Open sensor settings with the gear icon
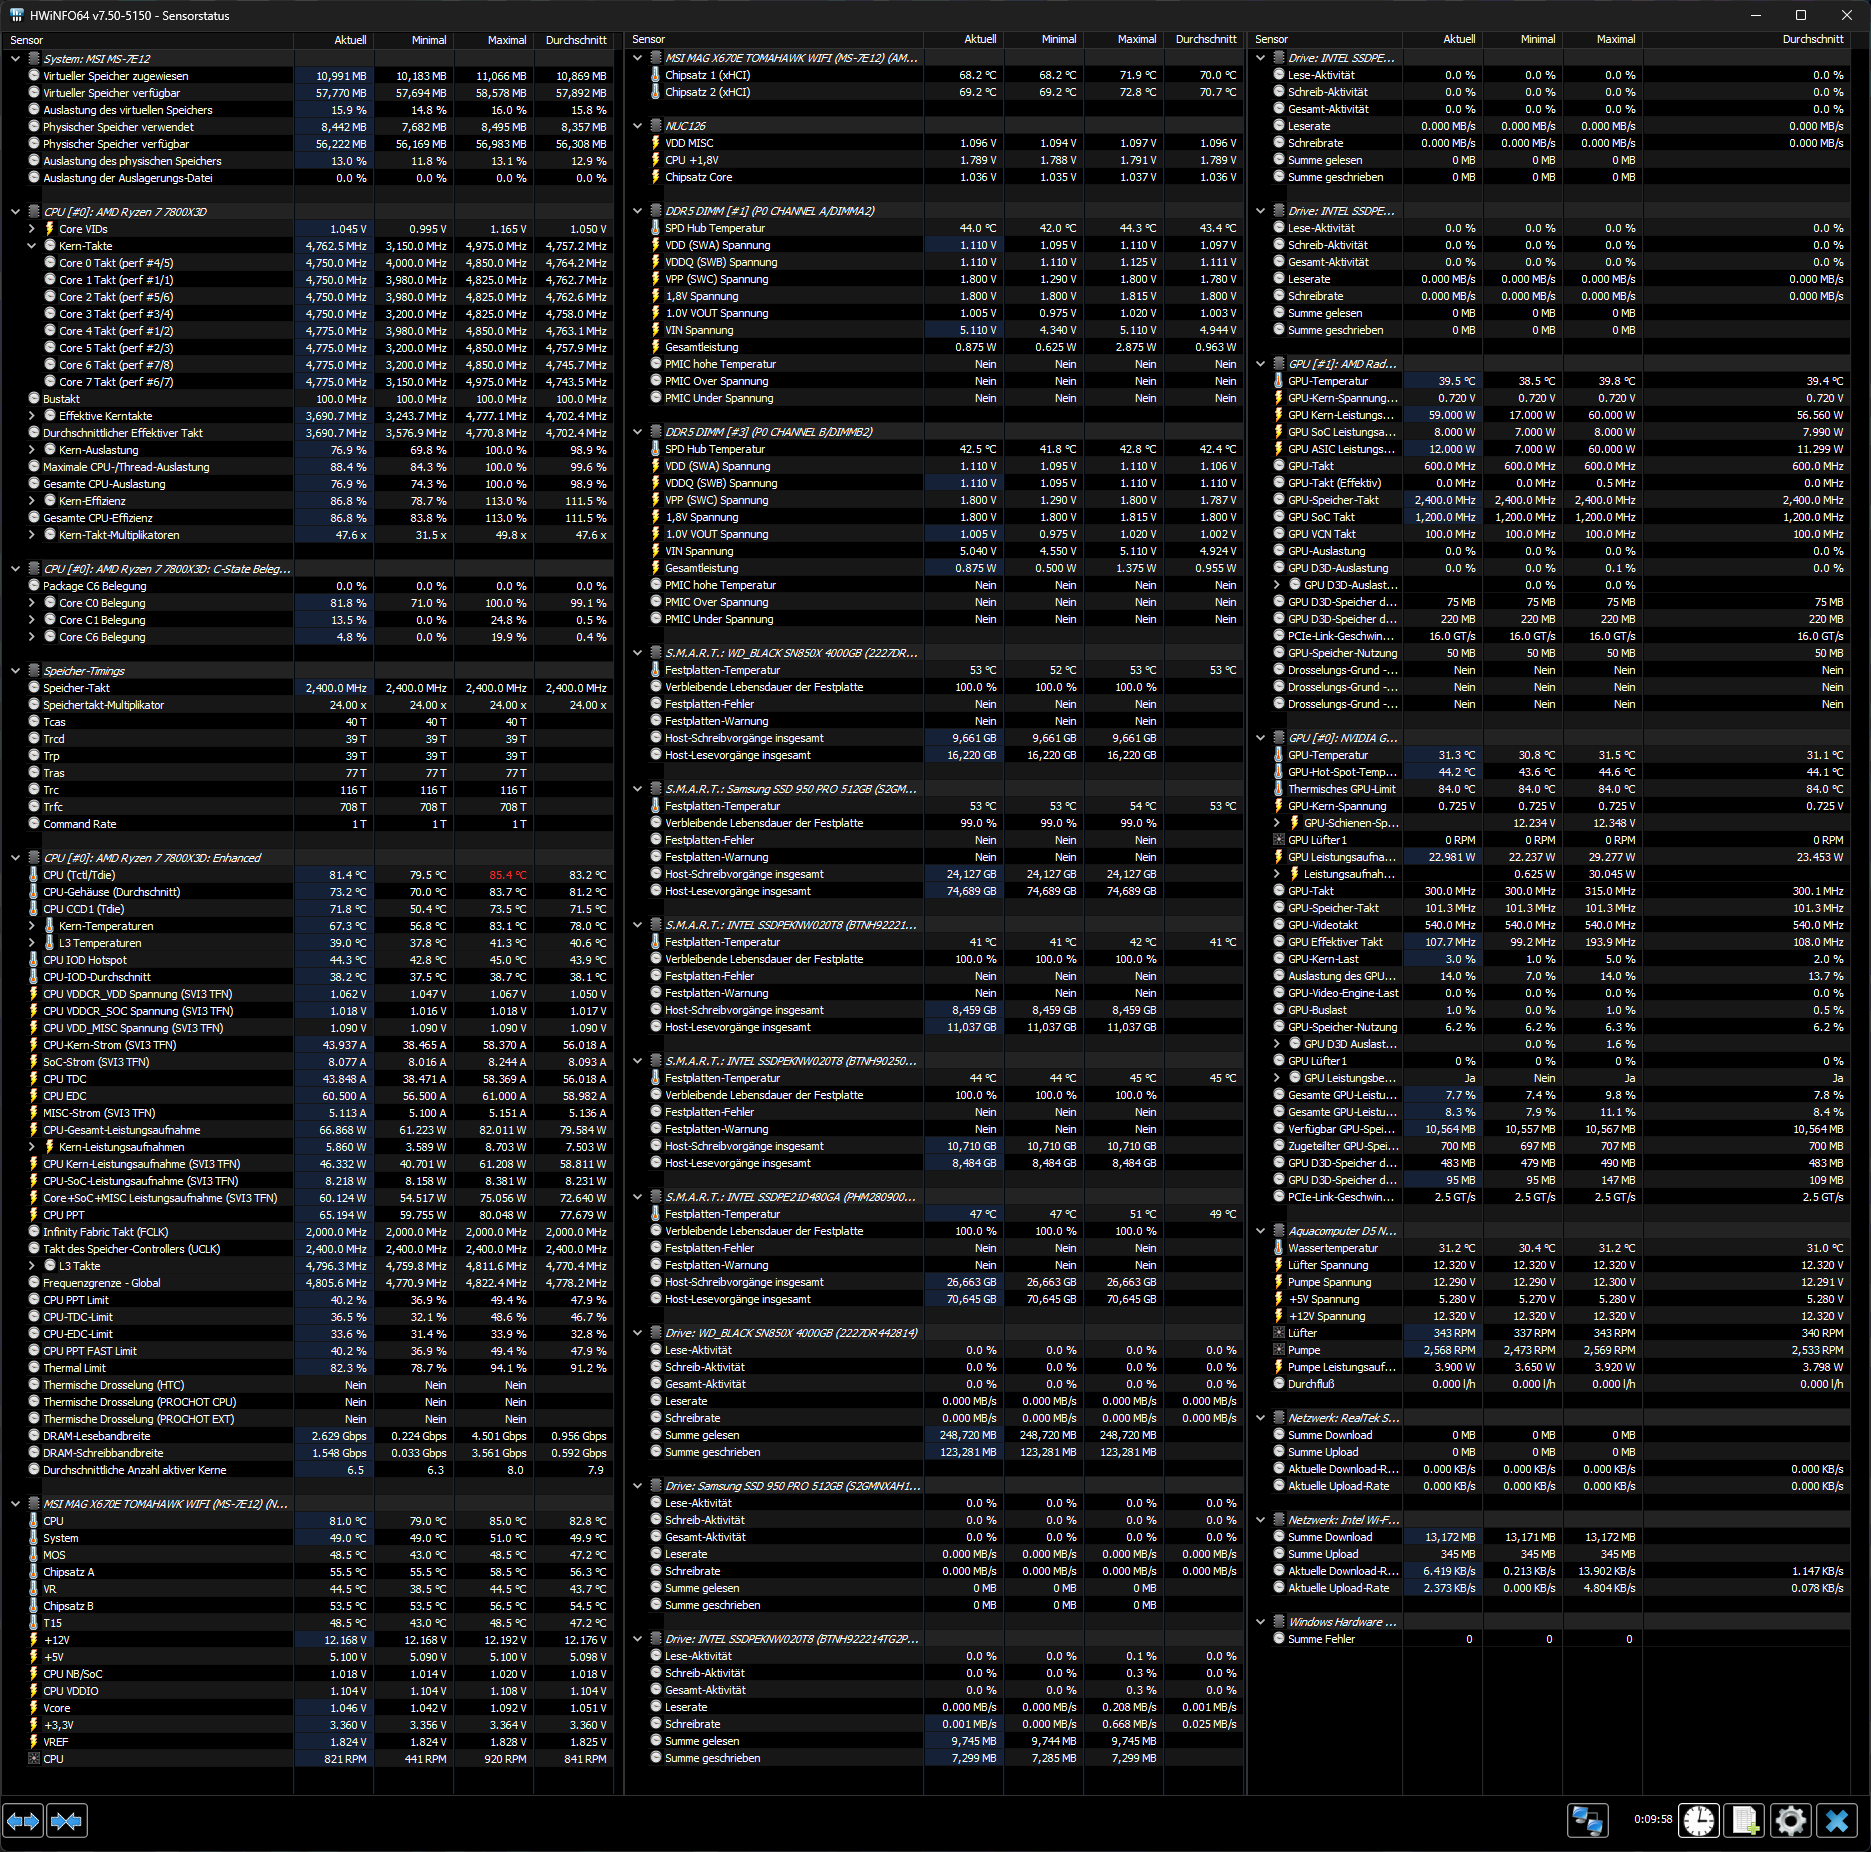Viewport: 1871px width, 1852px height. point(1791,1821)
